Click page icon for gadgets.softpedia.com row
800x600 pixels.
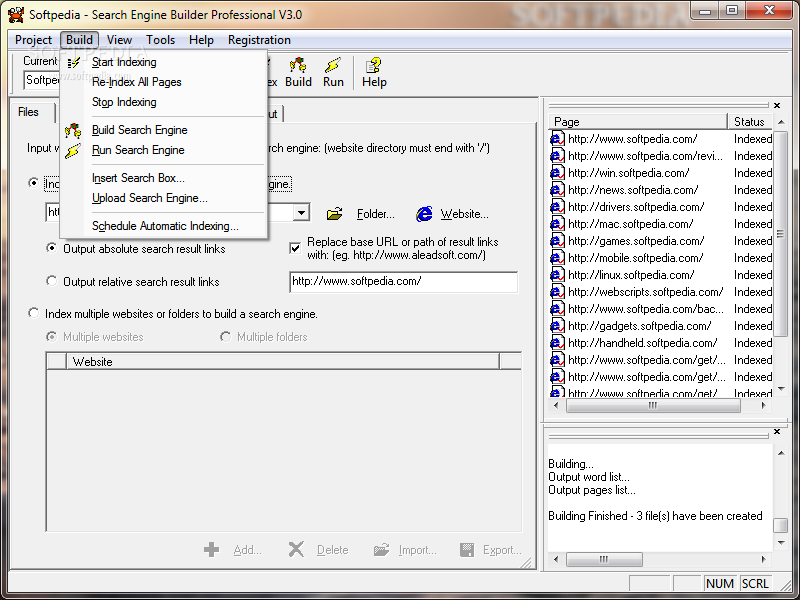pyautogui.click(x=557, y=326)
